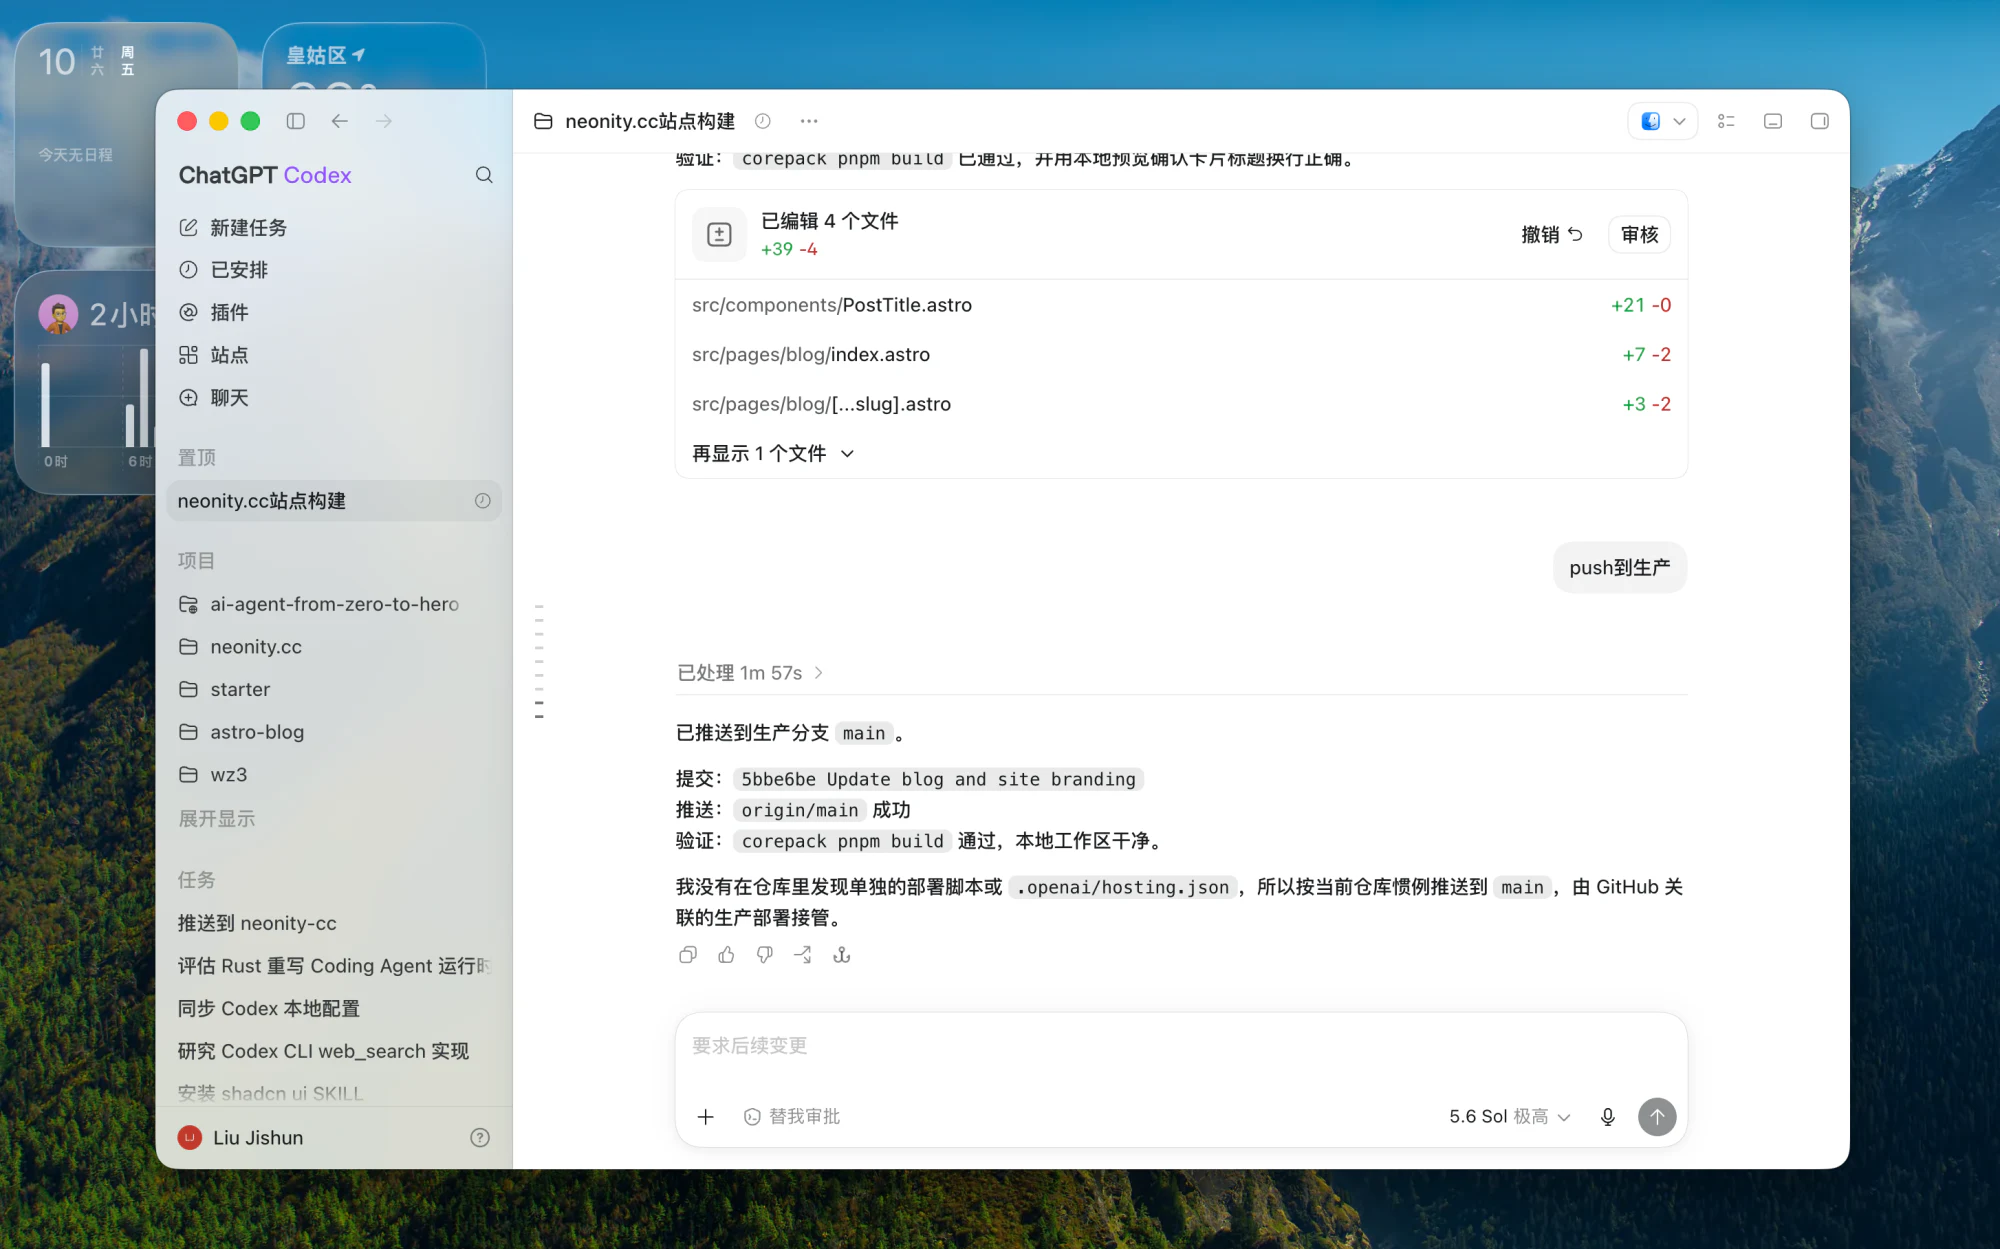The image size is (2000, 1249).
Task: Click the folder icon beside the thread title
Action: click(x=543, y=121)
